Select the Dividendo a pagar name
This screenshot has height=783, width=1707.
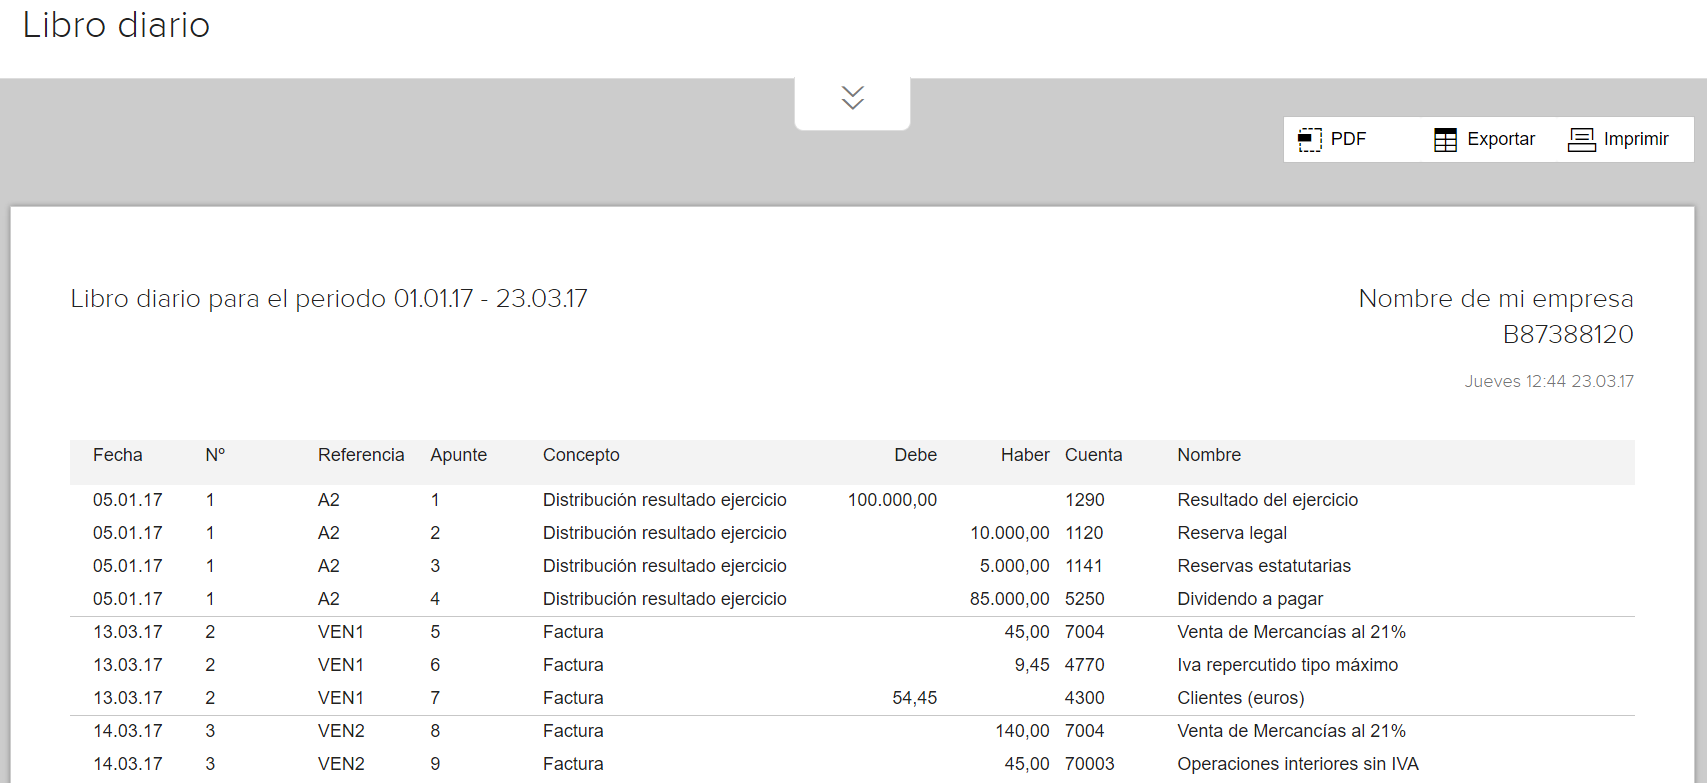point(1250,599)
